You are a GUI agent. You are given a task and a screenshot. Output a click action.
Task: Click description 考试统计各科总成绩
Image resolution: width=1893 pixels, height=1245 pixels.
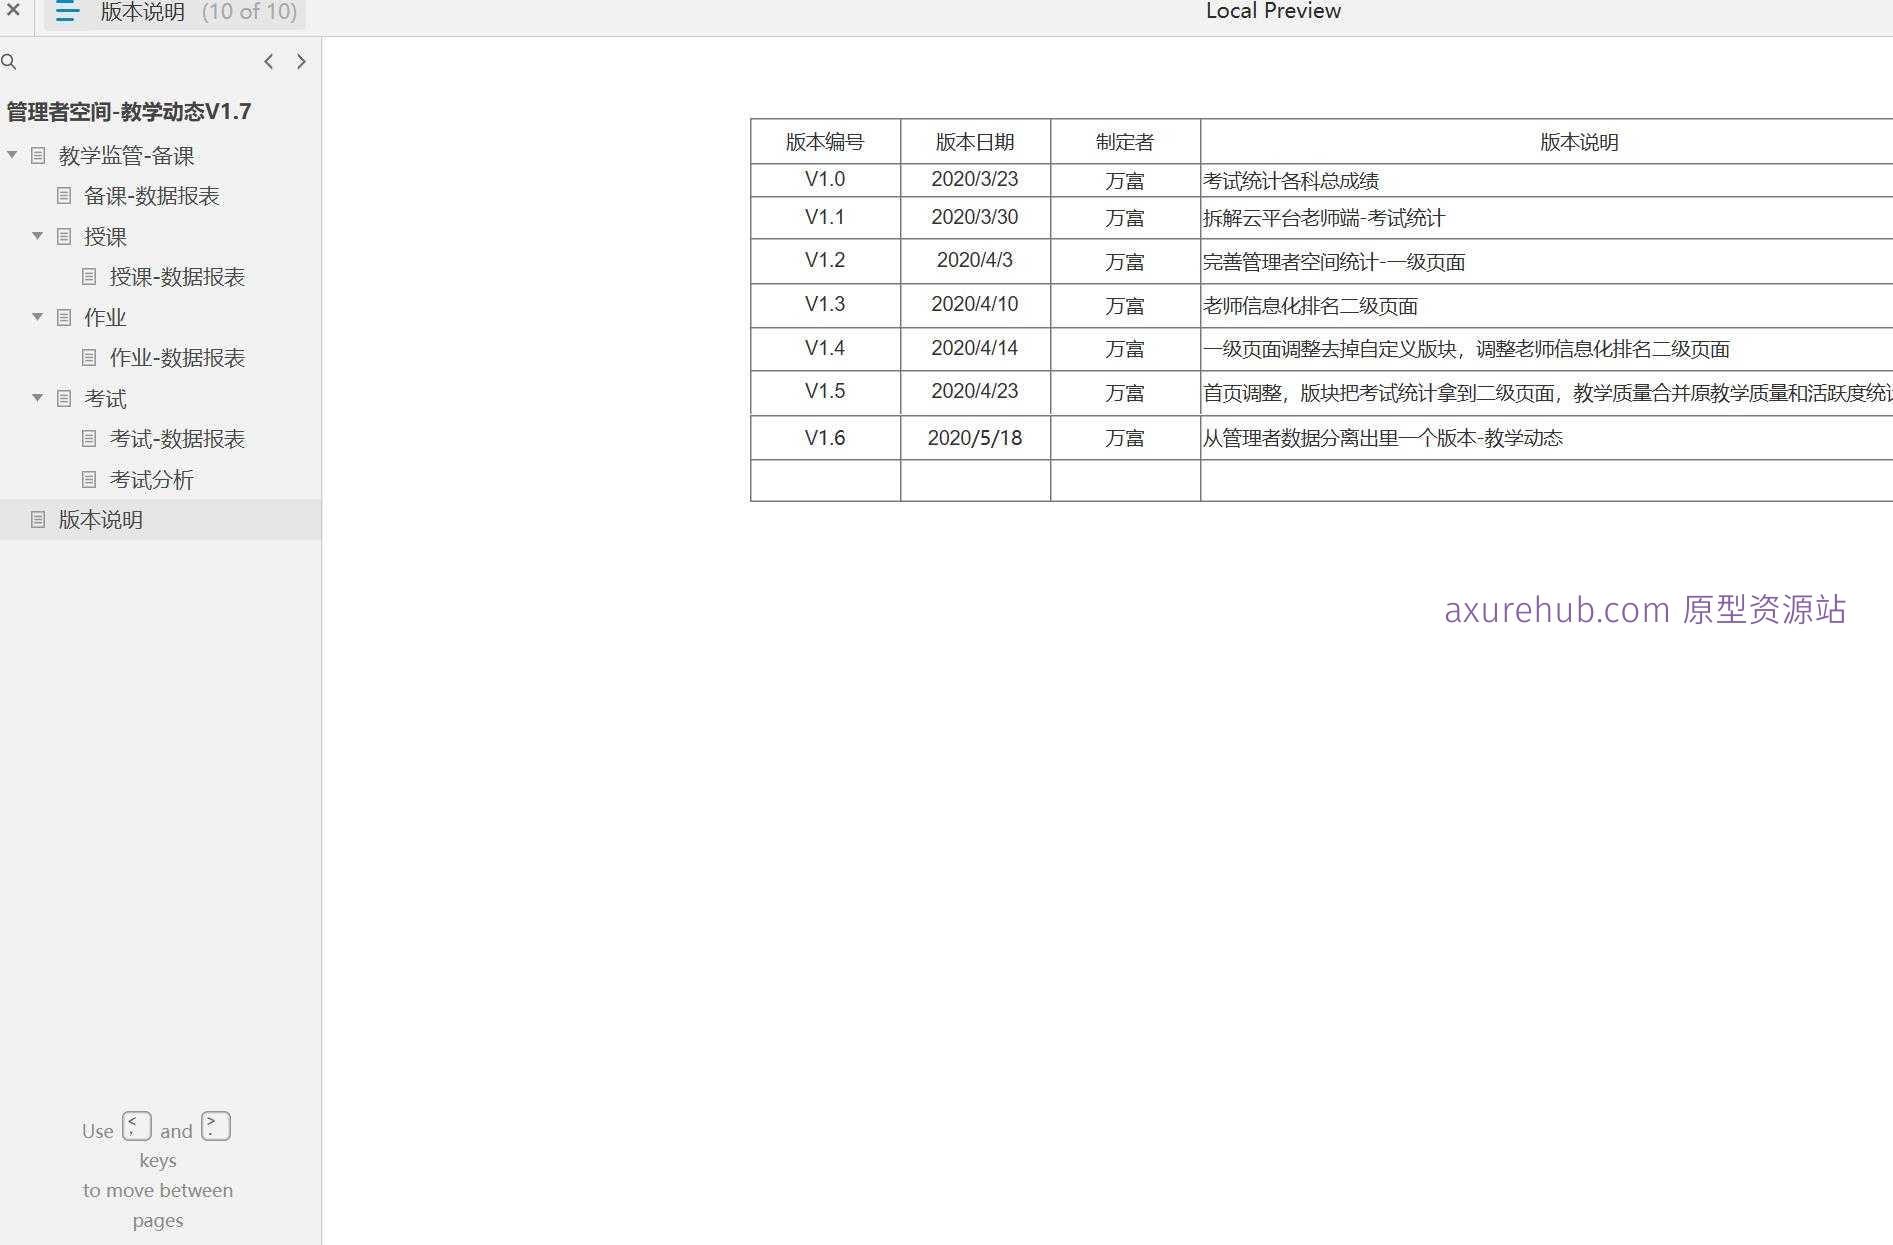click(x=1291, y=181)
